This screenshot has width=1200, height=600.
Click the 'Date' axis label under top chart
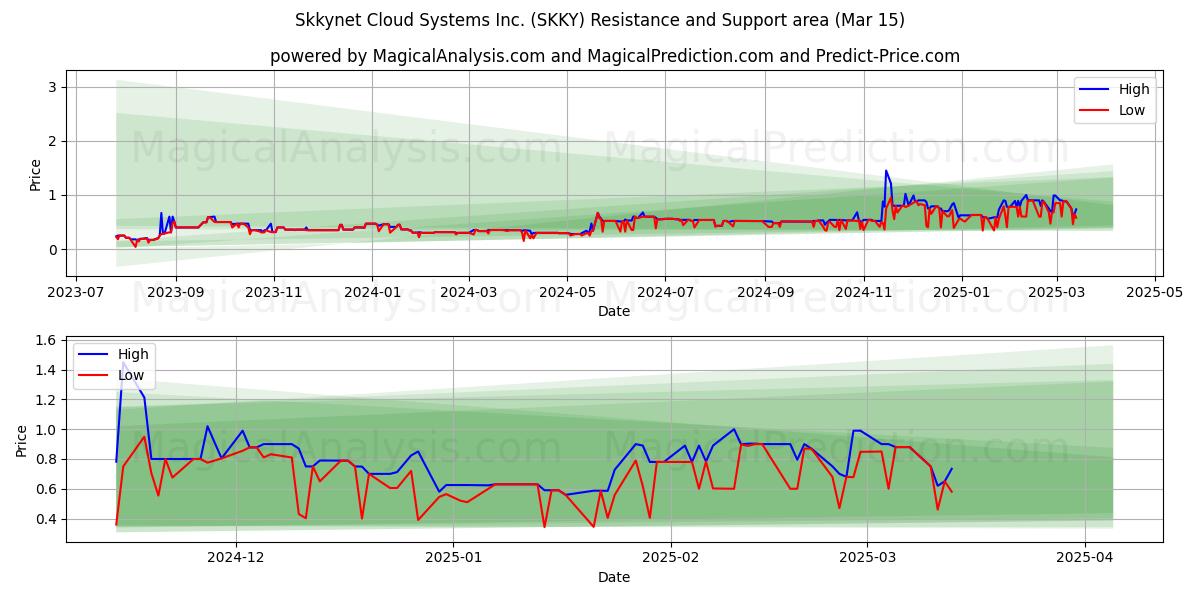[614, 312]
